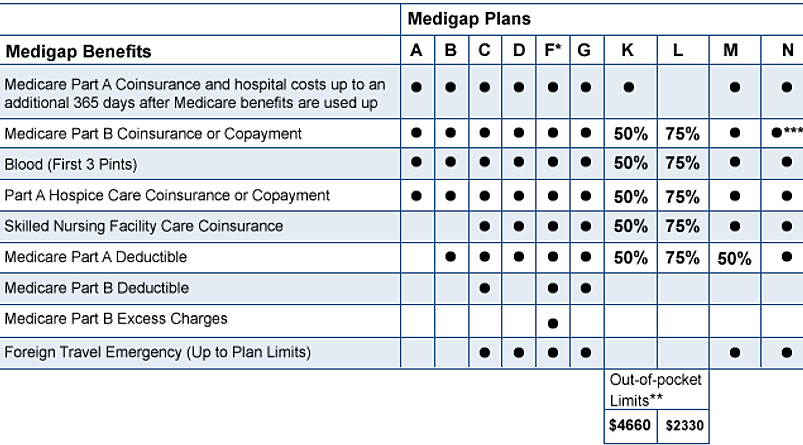
Task: Click the Plan A column header
Action: pos(416,50)
